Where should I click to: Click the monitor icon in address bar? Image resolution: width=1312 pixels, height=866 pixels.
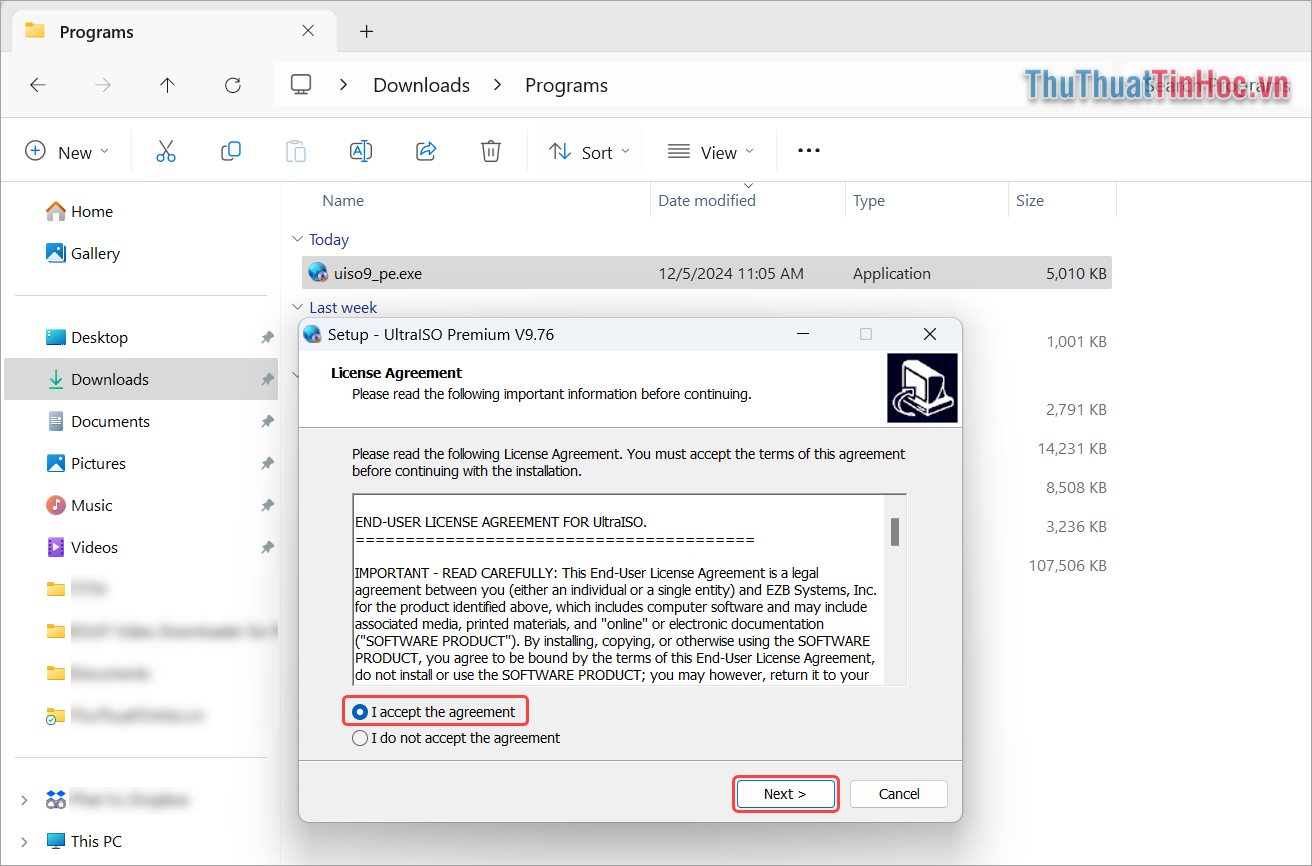[x=301, y=85]
